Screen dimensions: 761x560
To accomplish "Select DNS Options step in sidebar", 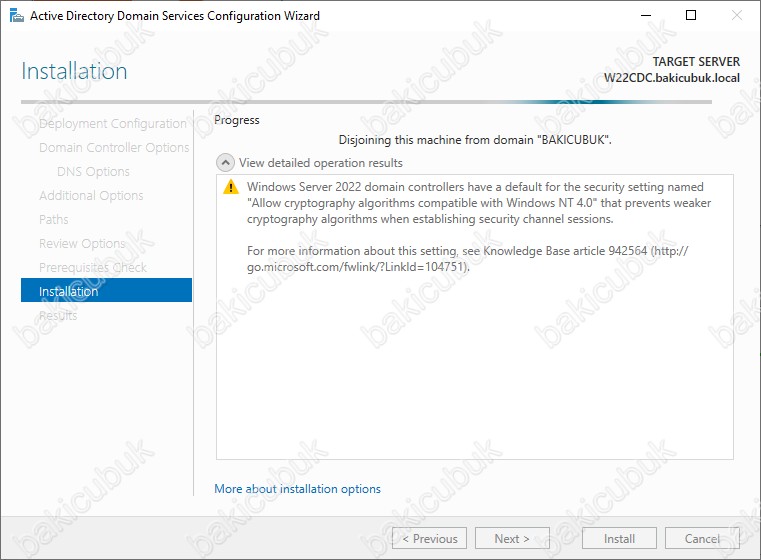I will coord(93,172).
